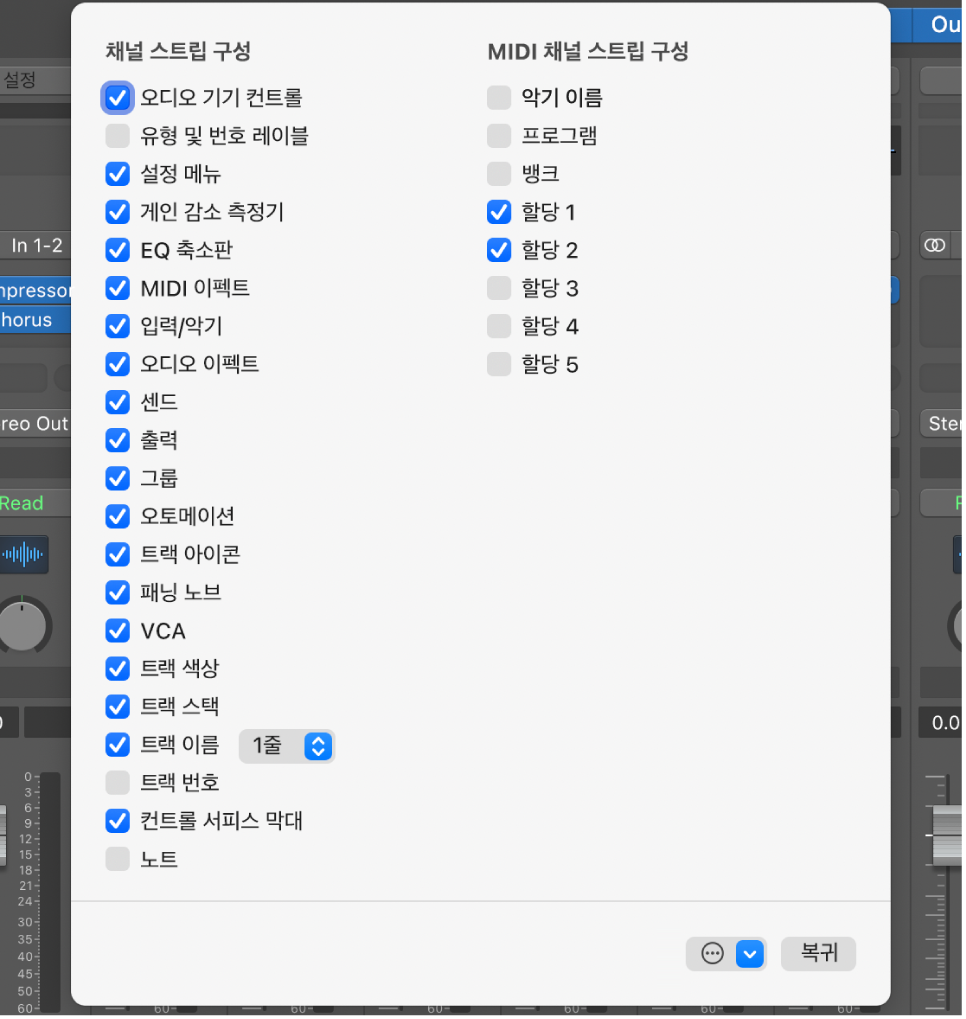Click the 0.0 level field on right strip
This screenshot has height=1019, width=966.
click(x=941, y=723)
